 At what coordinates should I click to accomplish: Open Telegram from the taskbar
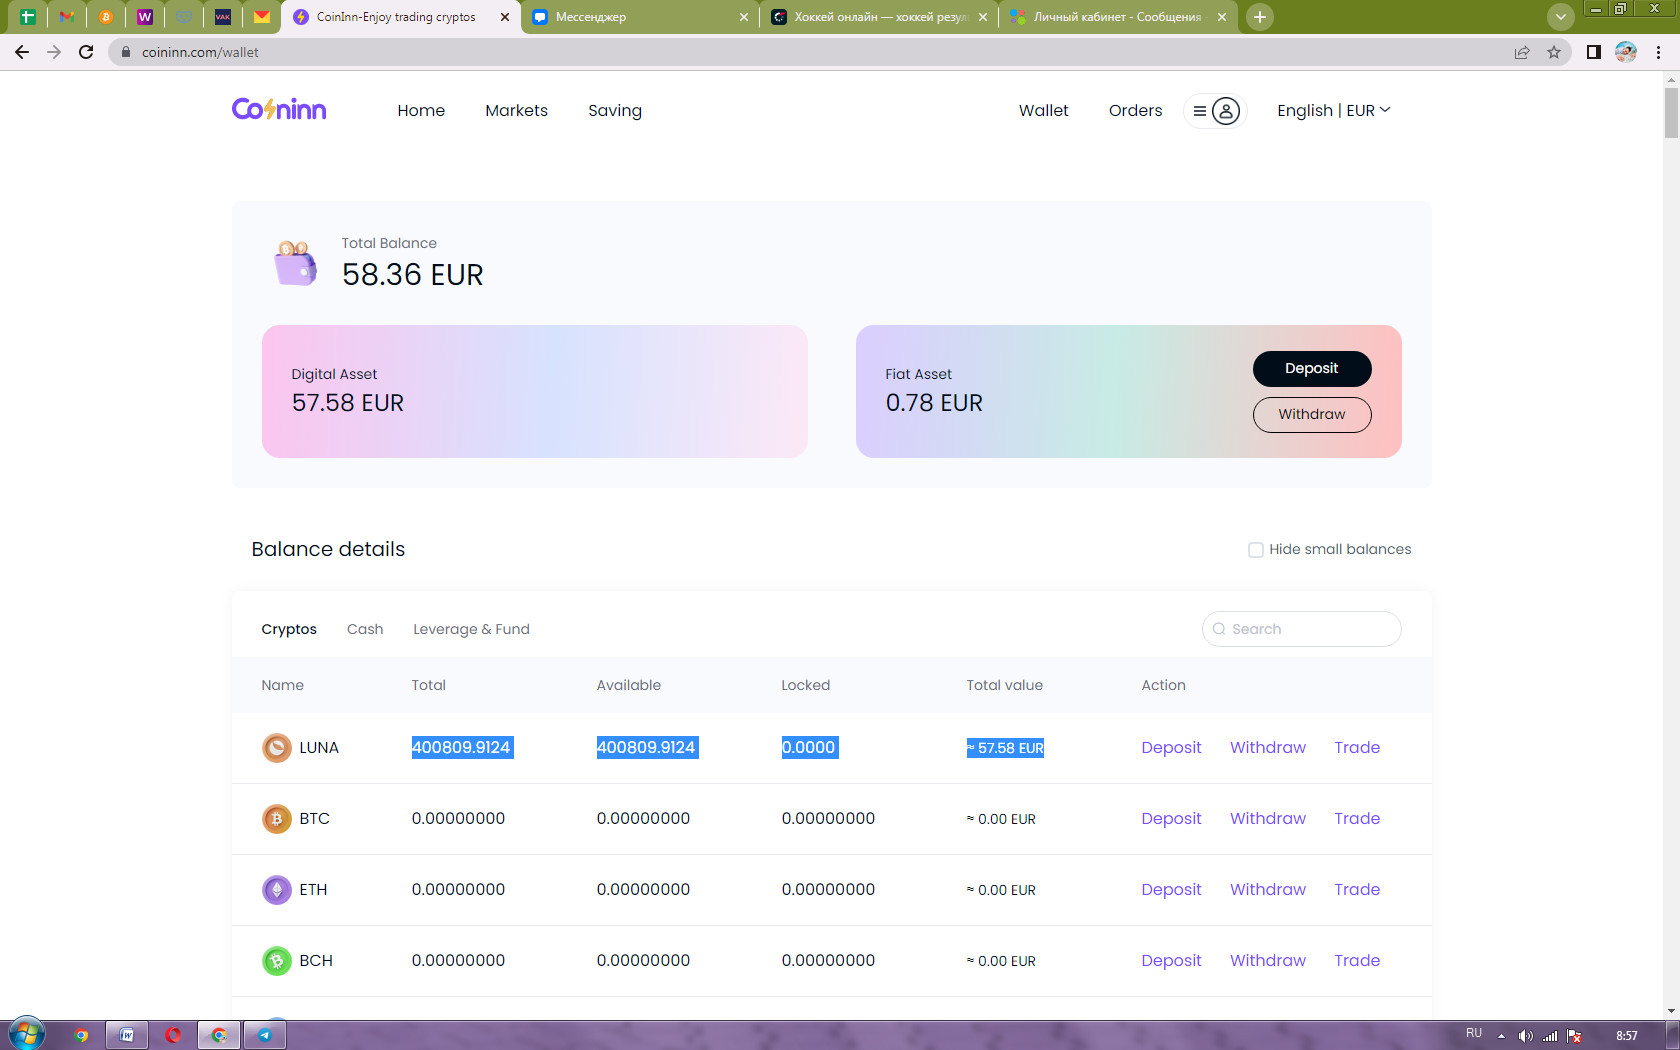tap(265, 1035)
